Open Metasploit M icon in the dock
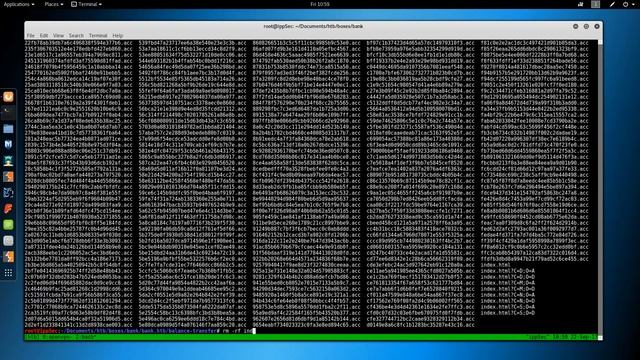Image resolution: width=640 pixels, height=360 pixels. pos(8,144)
